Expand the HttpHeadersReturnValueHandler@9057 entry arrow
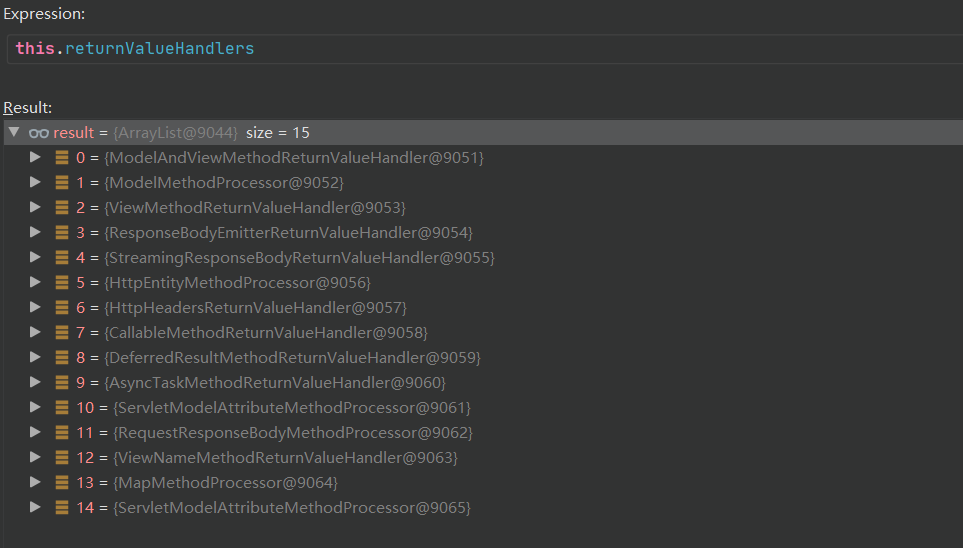Screen dimensions: 963x548 click(x=35, y=308)
